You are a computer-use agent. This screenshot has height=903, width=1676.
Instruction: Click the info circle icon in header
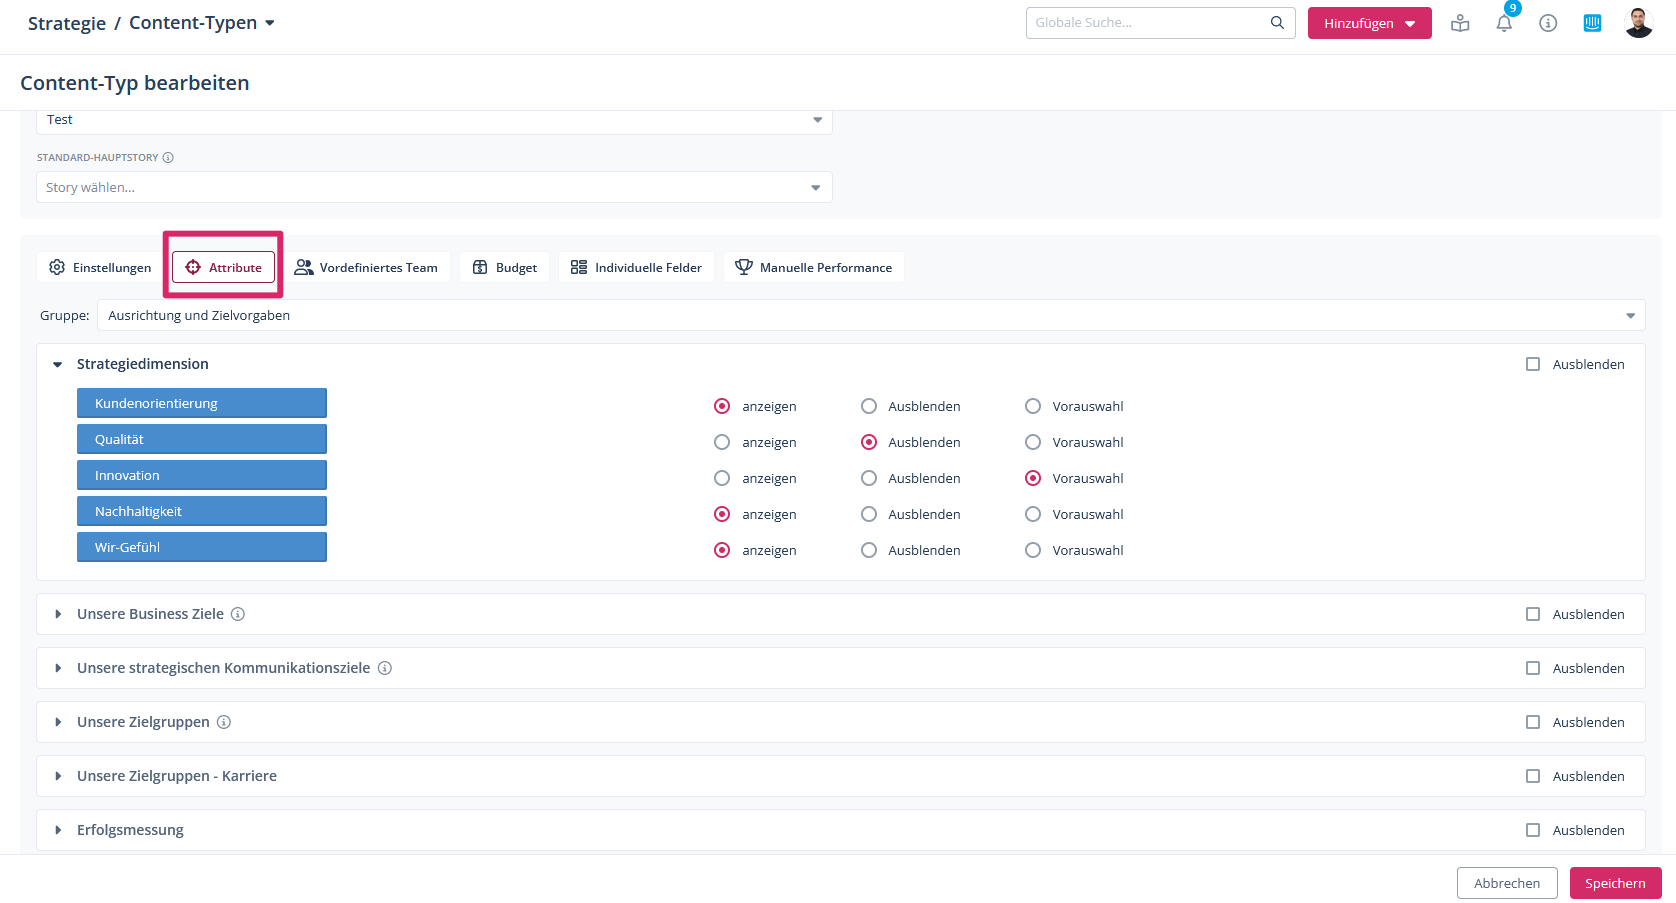tap(1548, 23)
